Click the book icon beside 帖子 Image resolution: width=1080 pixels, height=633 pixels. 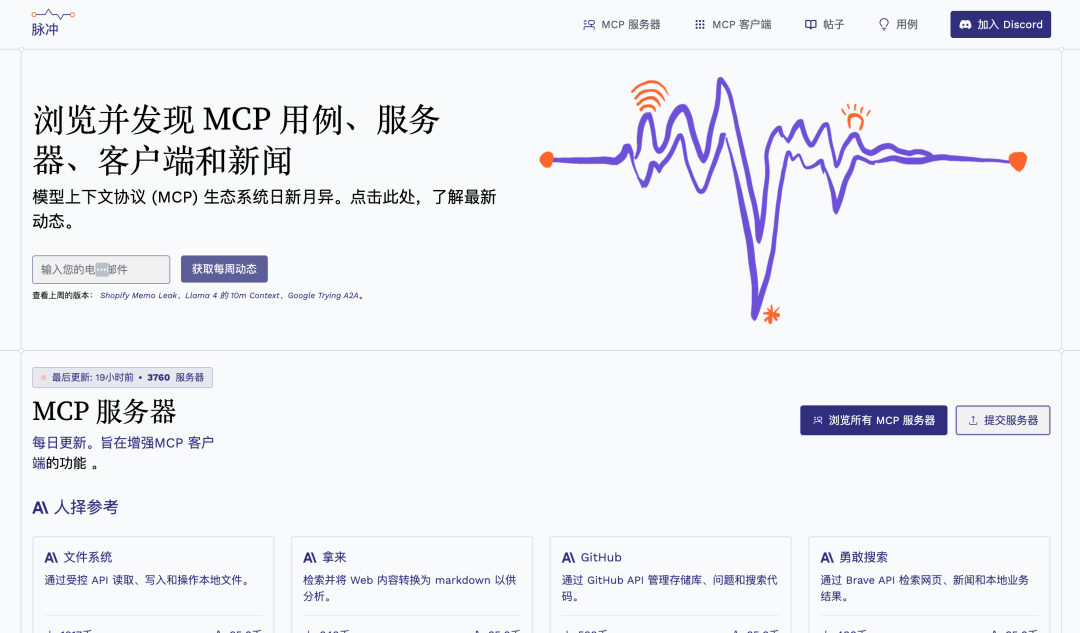point(811,24)
